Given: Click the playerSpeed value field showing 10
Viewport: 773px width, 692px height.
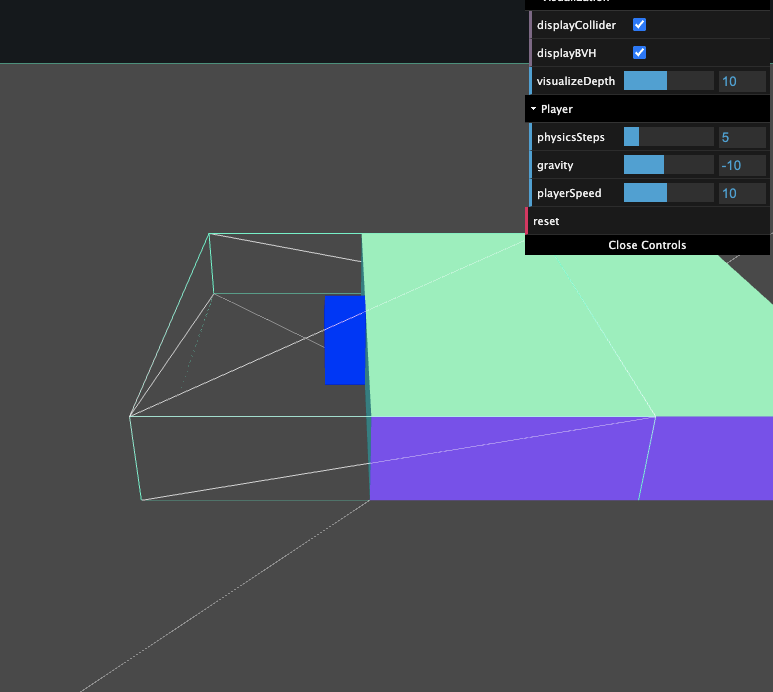Looking at the screenshot, I should pos(742,193).
